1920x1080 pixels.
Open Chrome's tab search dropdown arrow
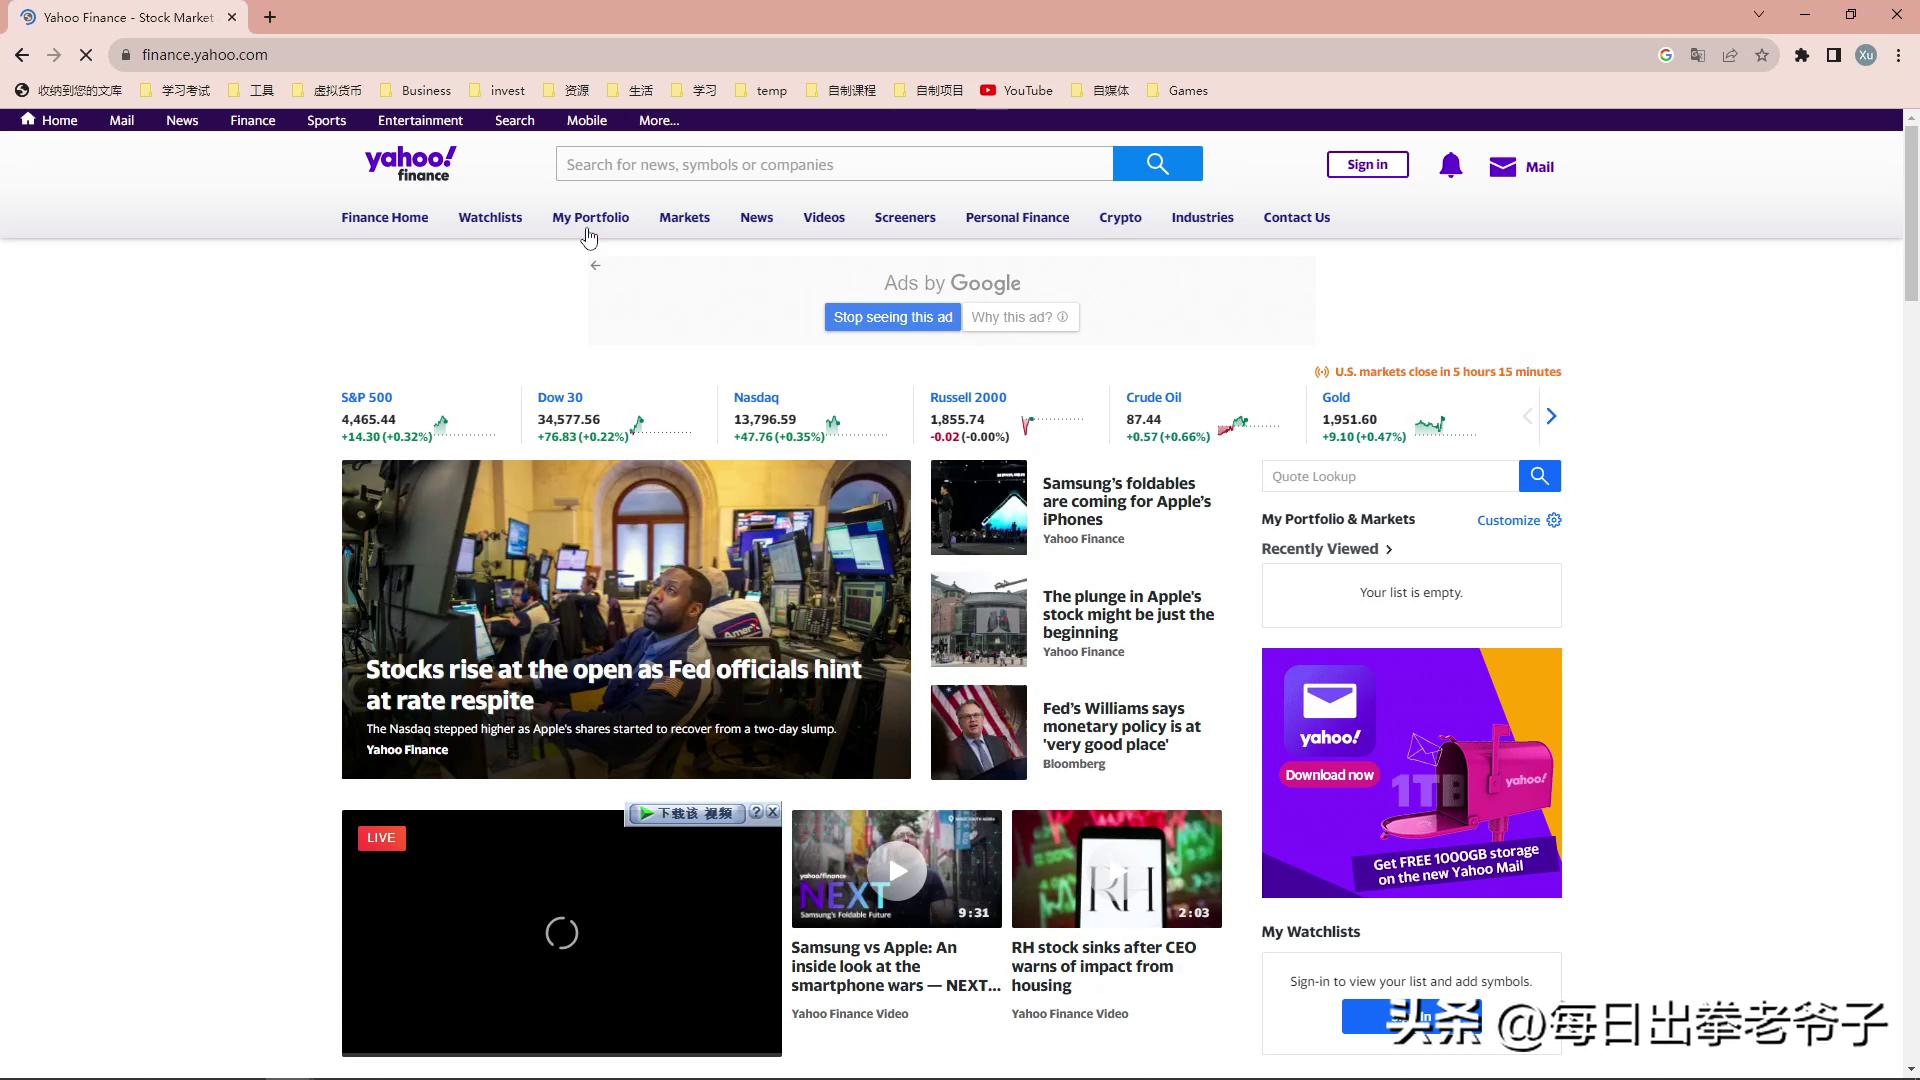1758,15
